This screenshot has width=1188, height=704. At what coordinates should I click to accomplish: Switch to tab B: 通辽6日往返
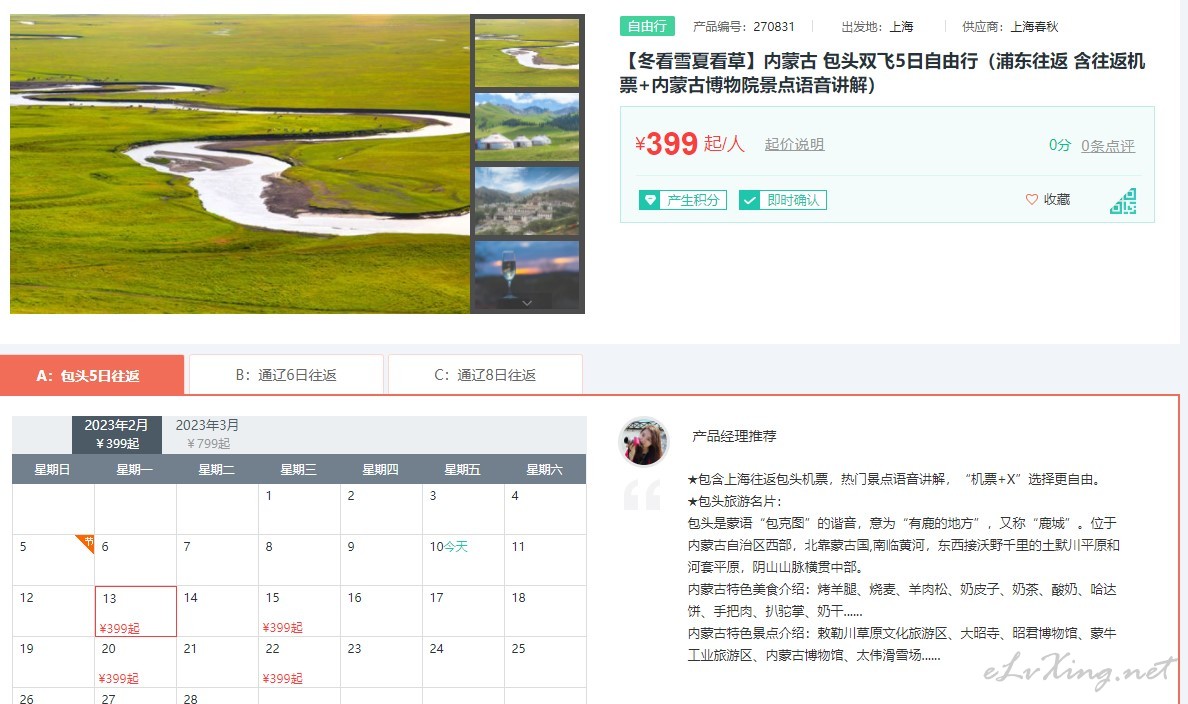[286, 375]
